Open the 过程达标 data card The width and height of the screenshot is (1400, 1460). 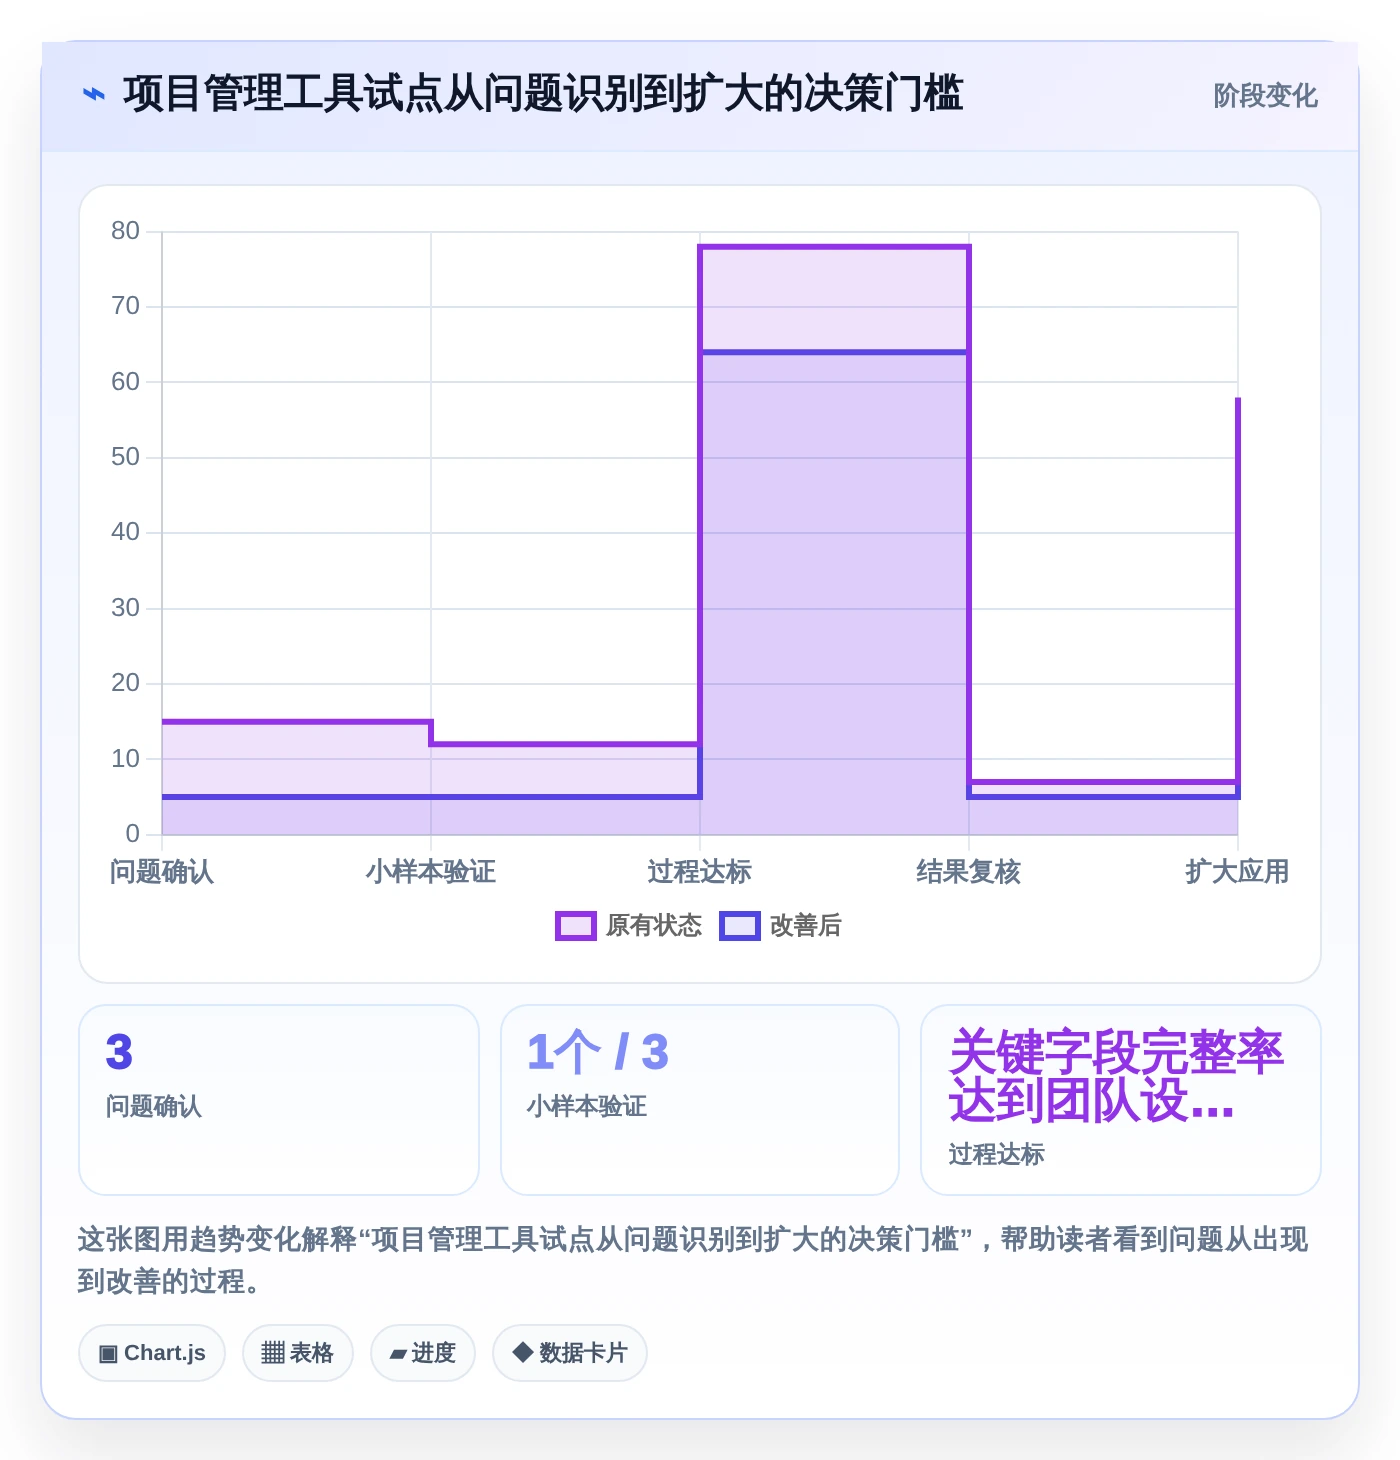point(1121,1100)
